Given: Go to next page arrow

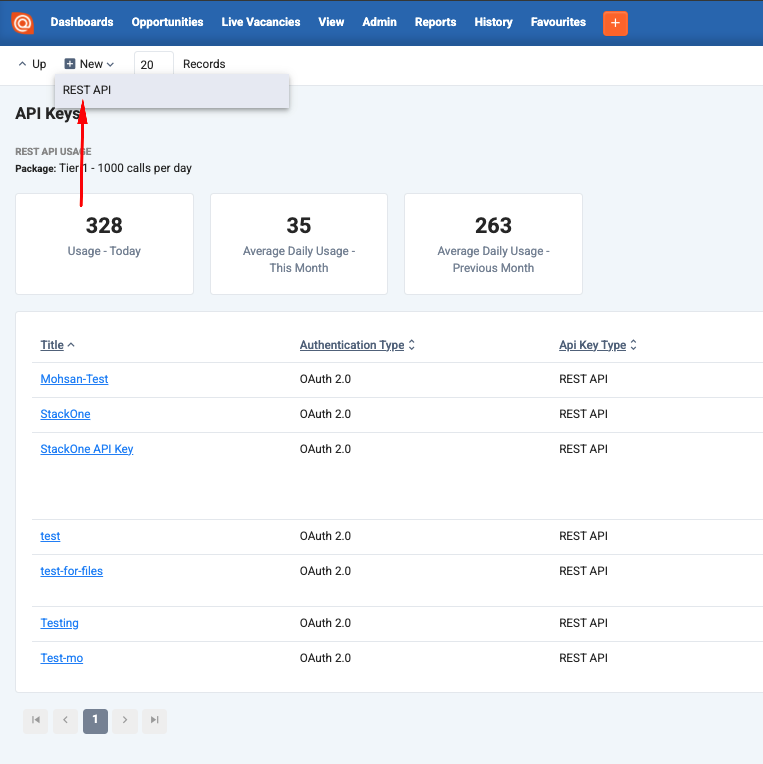Looking at the screenshot, I should (125, 720).
